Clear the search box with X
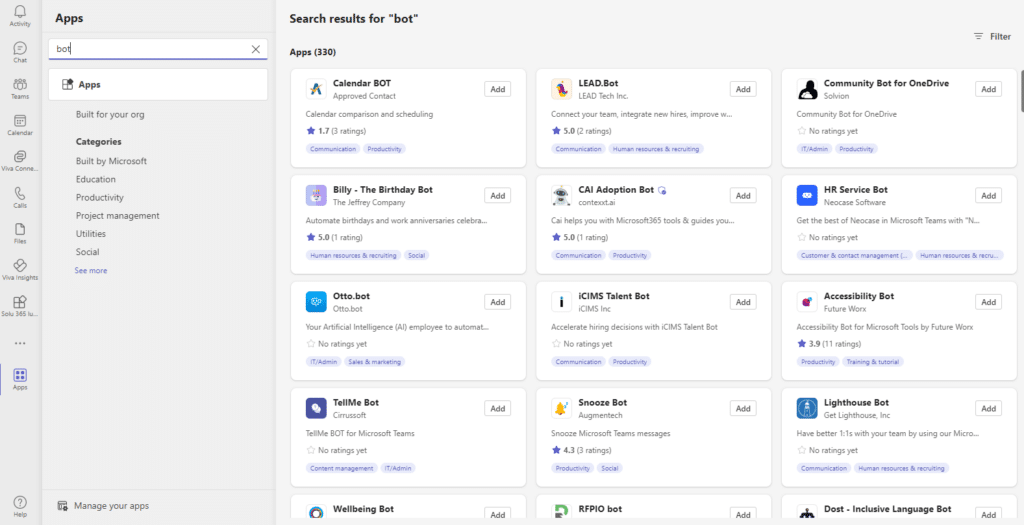Screen dimensions: 1024x525 (256, 49)
